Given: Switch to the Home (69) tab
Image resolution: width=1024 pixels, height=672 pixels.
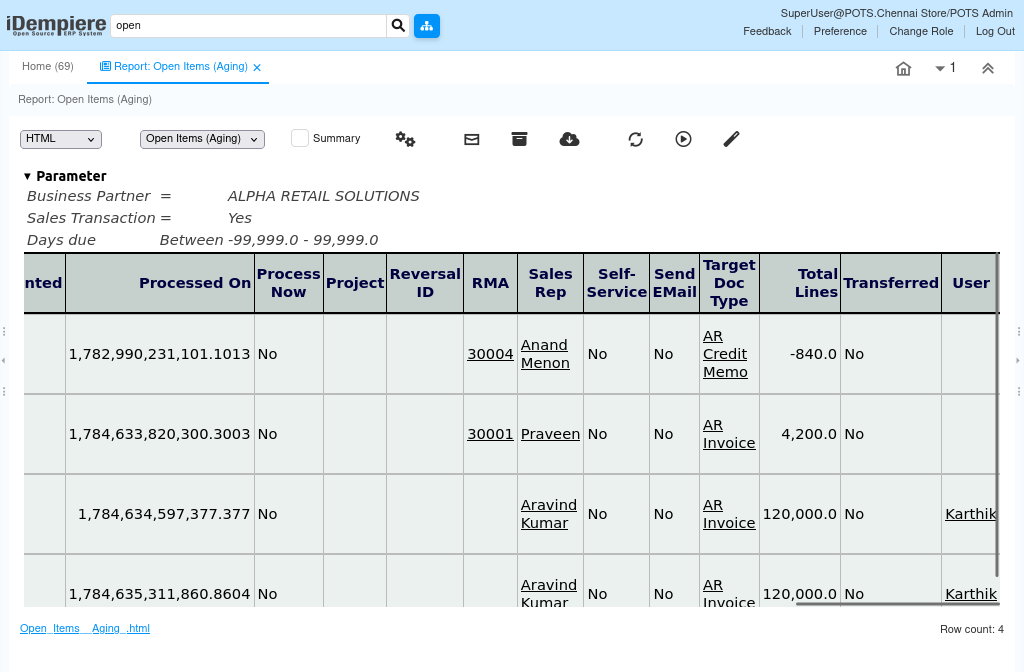Looking at the screenshot, I should coord(48,67).
